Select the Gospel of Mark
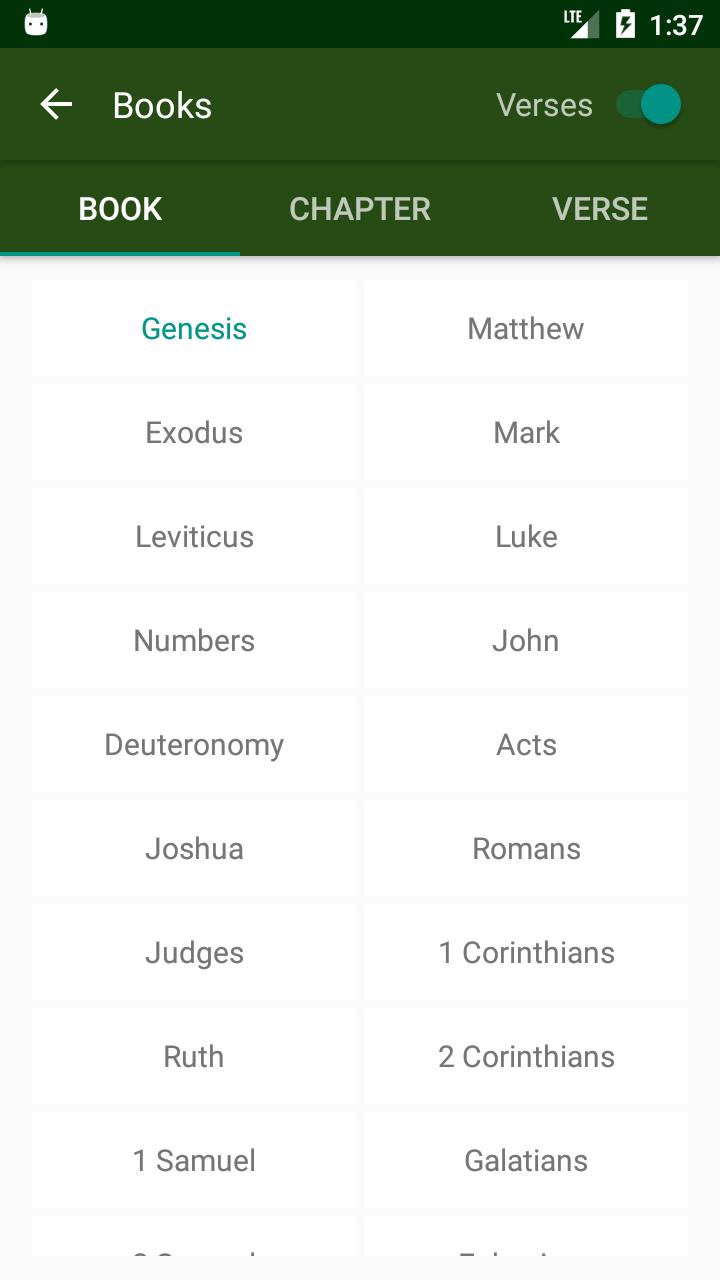The image size is (720, 1280). 526,432
